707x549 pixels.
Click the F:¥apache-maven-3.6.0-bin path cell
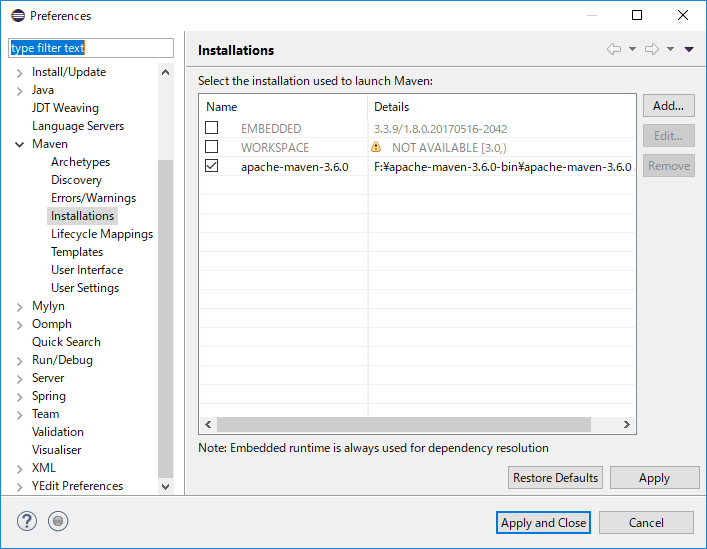pyautogui.click(x=502, y=167)
